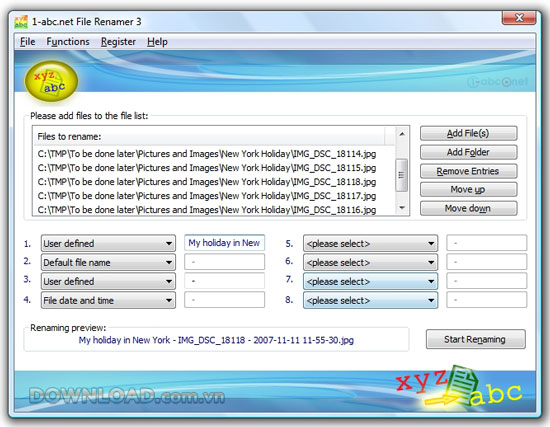This screenshot has height=427, width=550.
Task: Open dropdown 2 set to Default file name
Action: pos(108,262)
